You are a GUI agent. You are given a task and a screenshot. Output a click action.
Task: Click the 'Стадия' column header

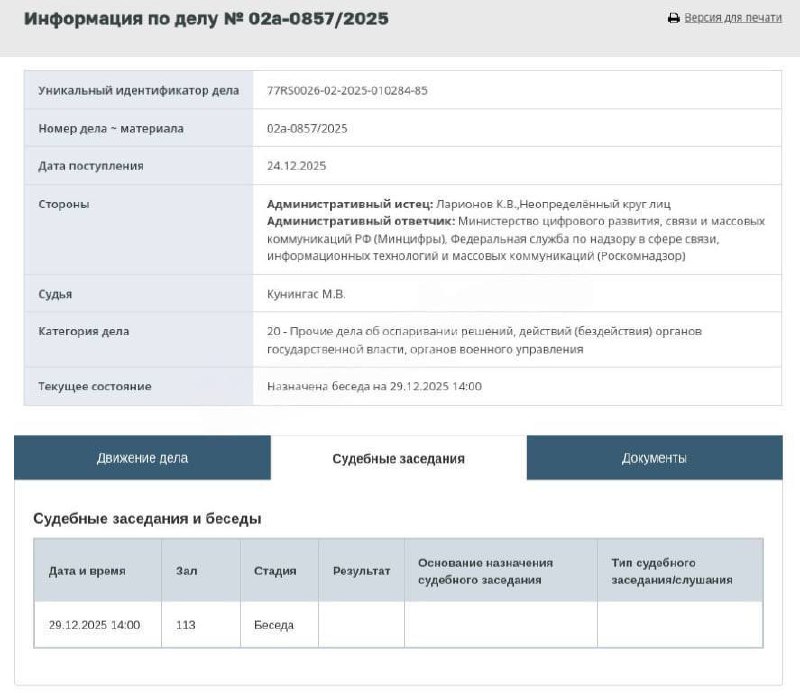(275, 571)
